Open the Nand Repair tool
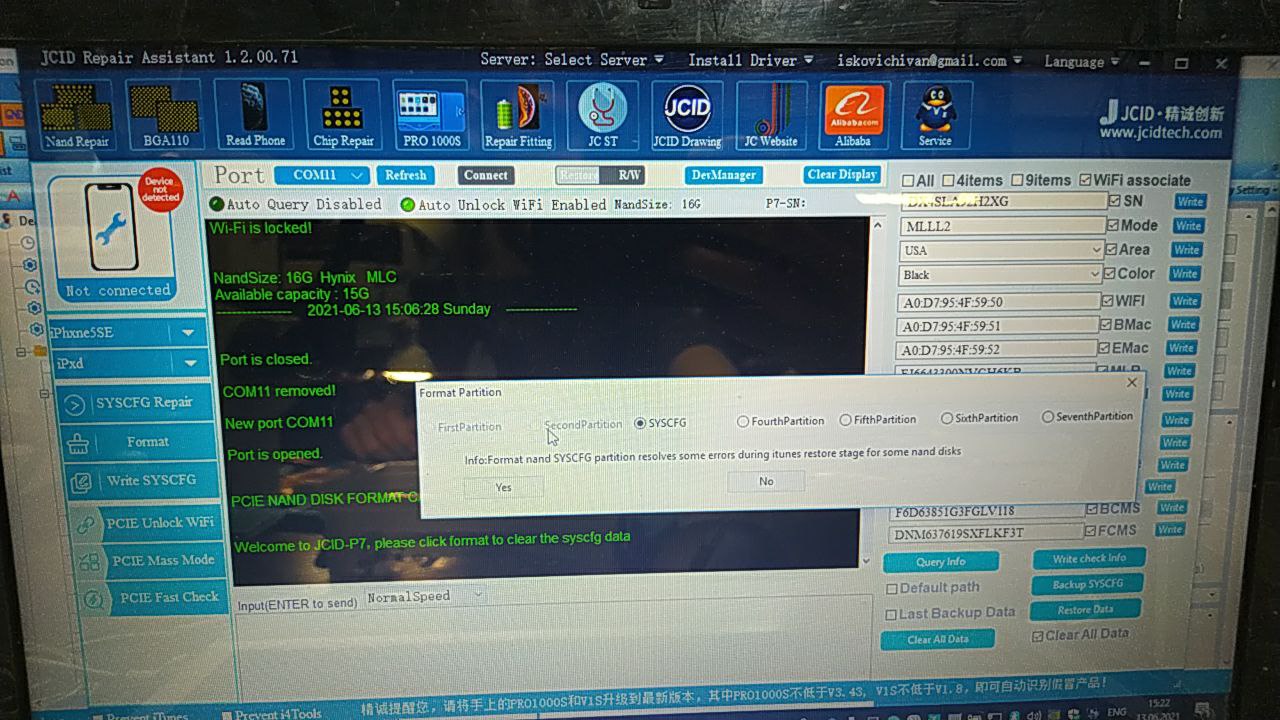 click(x=76, y=115)
